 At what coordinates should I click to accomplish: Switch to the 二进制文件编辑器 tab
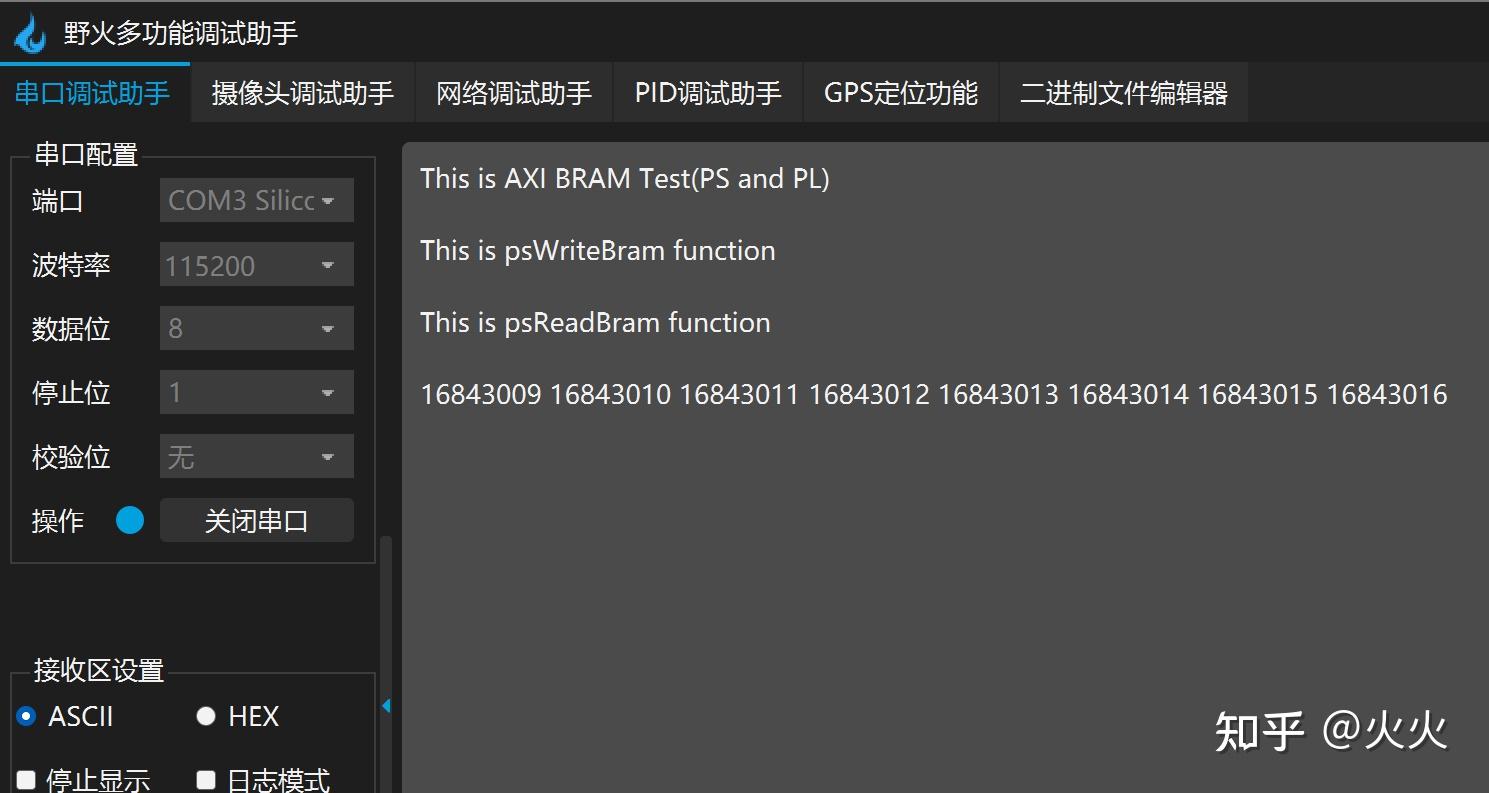[x=1123, y=91]
